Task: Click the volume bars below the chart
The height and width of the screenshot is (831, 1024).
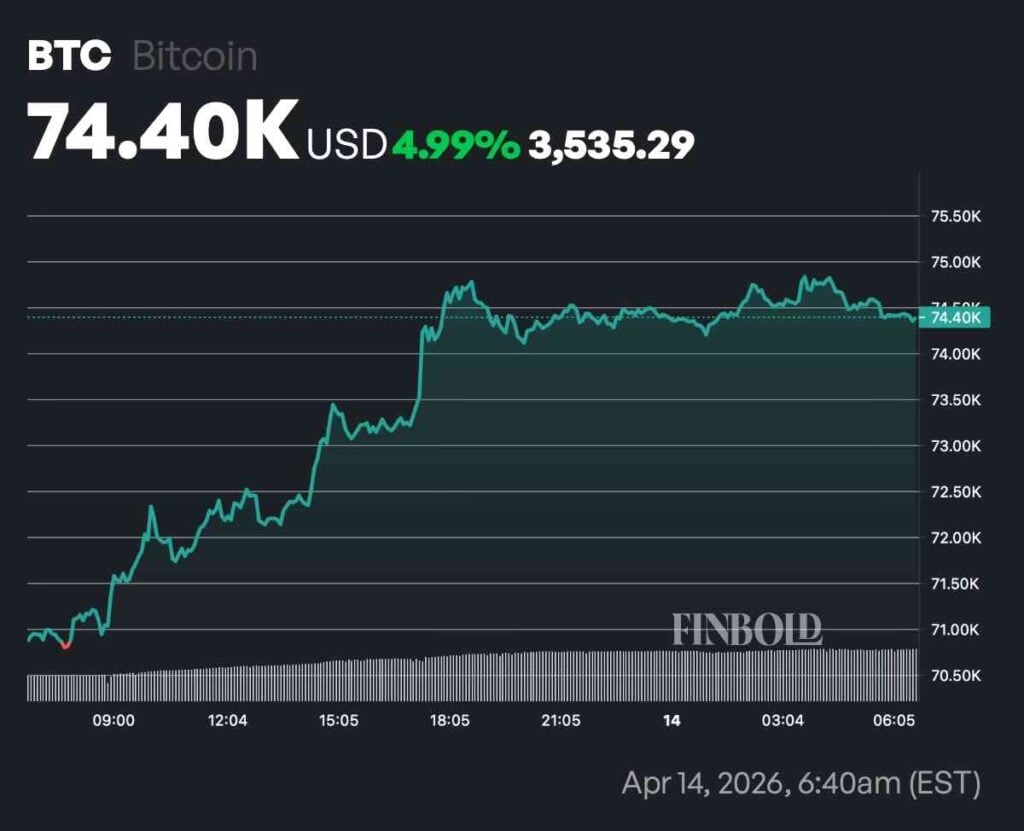Action: [470, 676]
